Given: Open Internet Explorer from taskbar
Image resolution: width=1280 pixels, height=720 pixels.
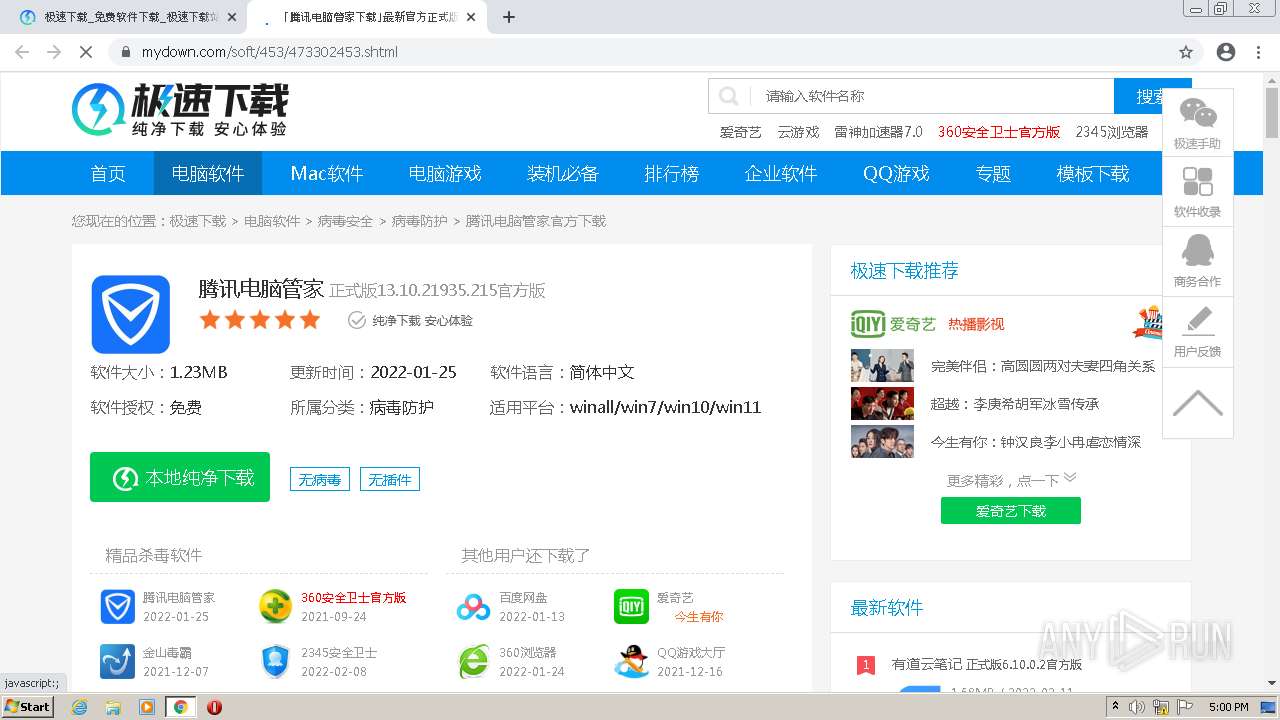Looking at the screenshot, I should click(x=80, y=707).
